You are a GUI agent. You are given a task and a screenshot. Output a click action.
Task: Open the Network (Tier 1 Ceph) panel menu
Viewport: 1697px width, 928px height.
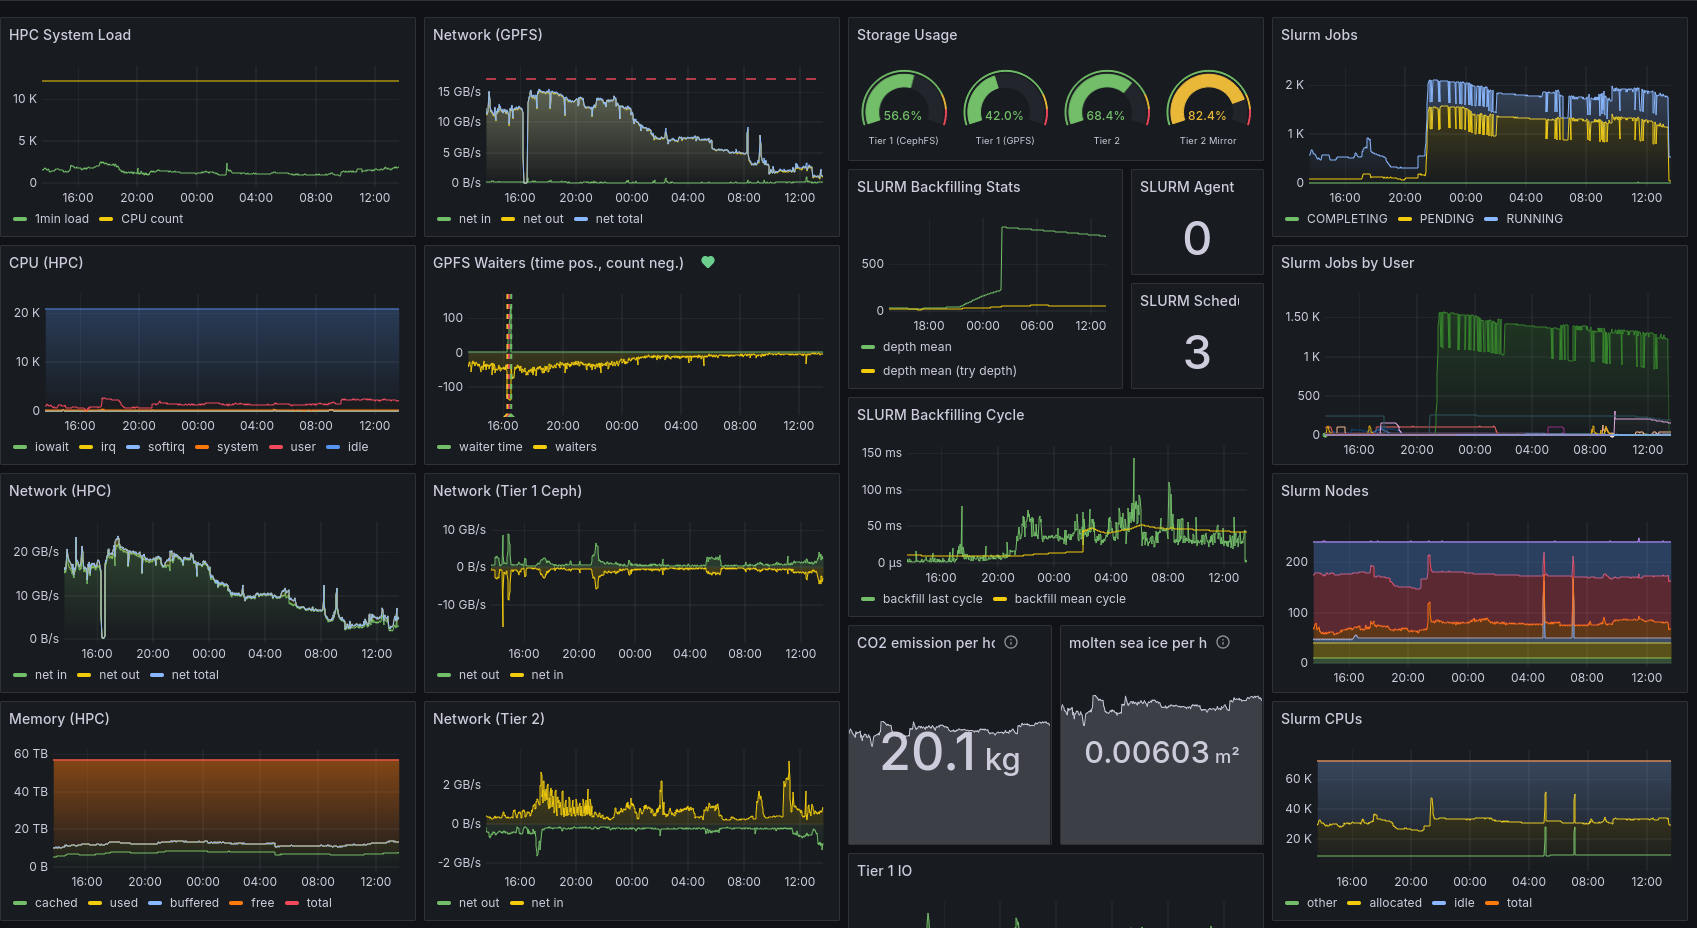point(507,491)
